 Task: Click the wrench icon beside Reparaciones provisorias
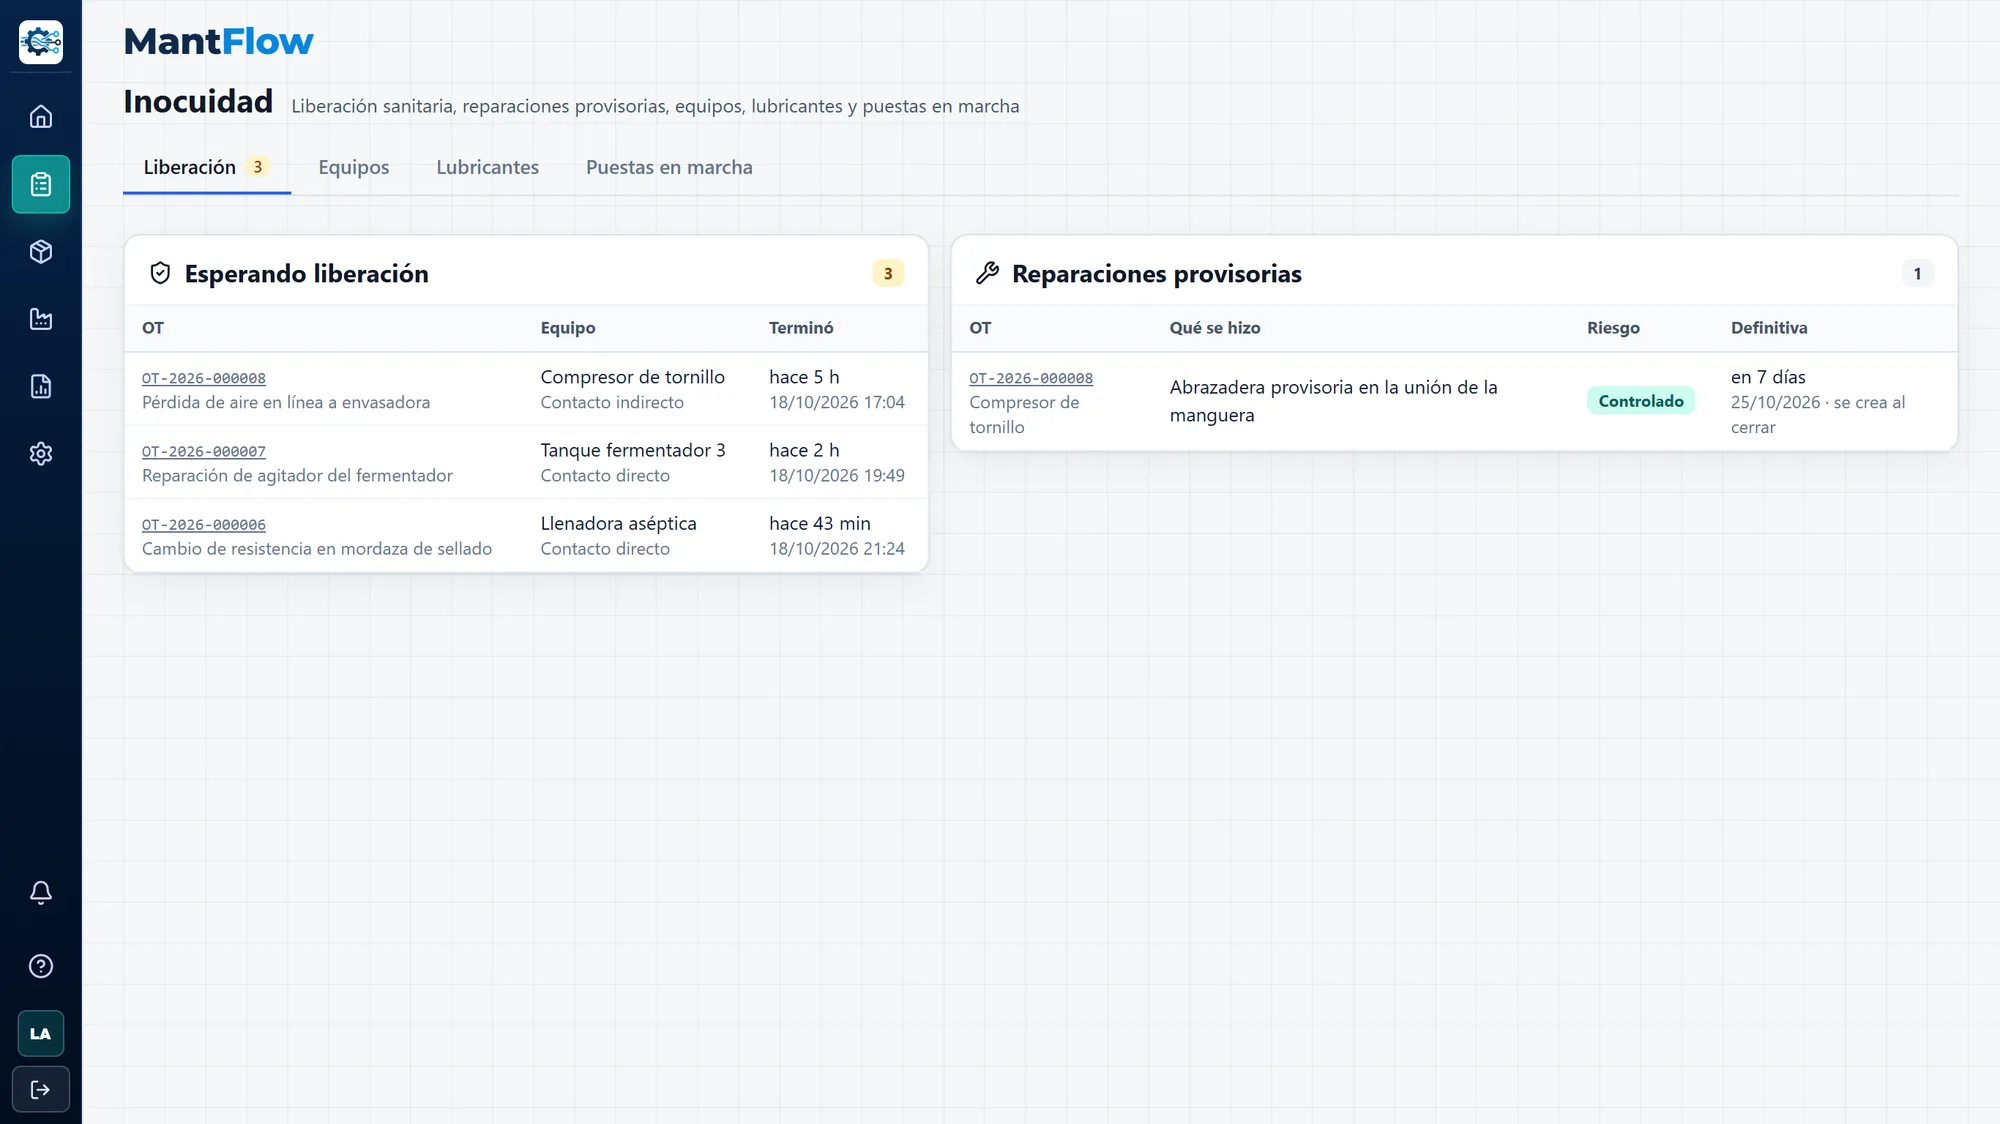coord(987,273)
